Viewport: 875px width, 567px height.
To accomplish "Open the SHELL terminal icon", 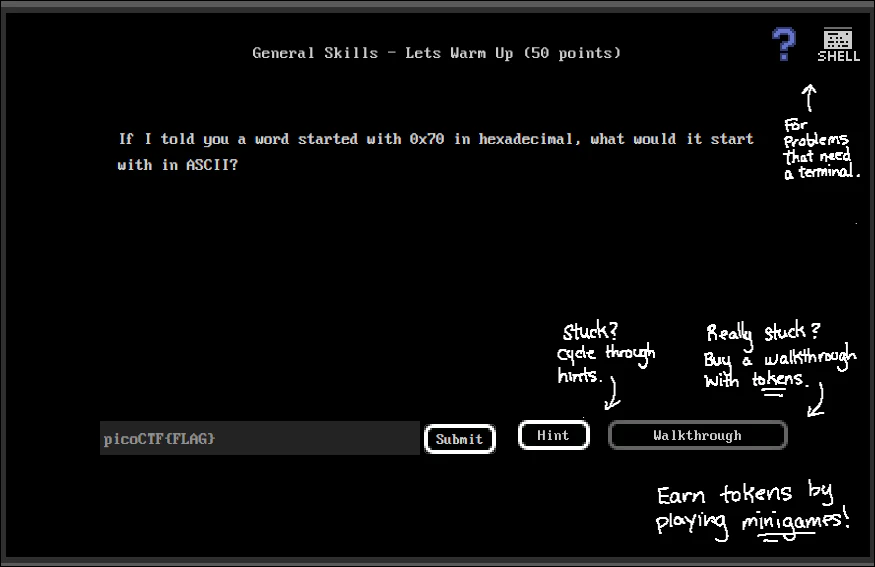I will (x=838, y=45).
